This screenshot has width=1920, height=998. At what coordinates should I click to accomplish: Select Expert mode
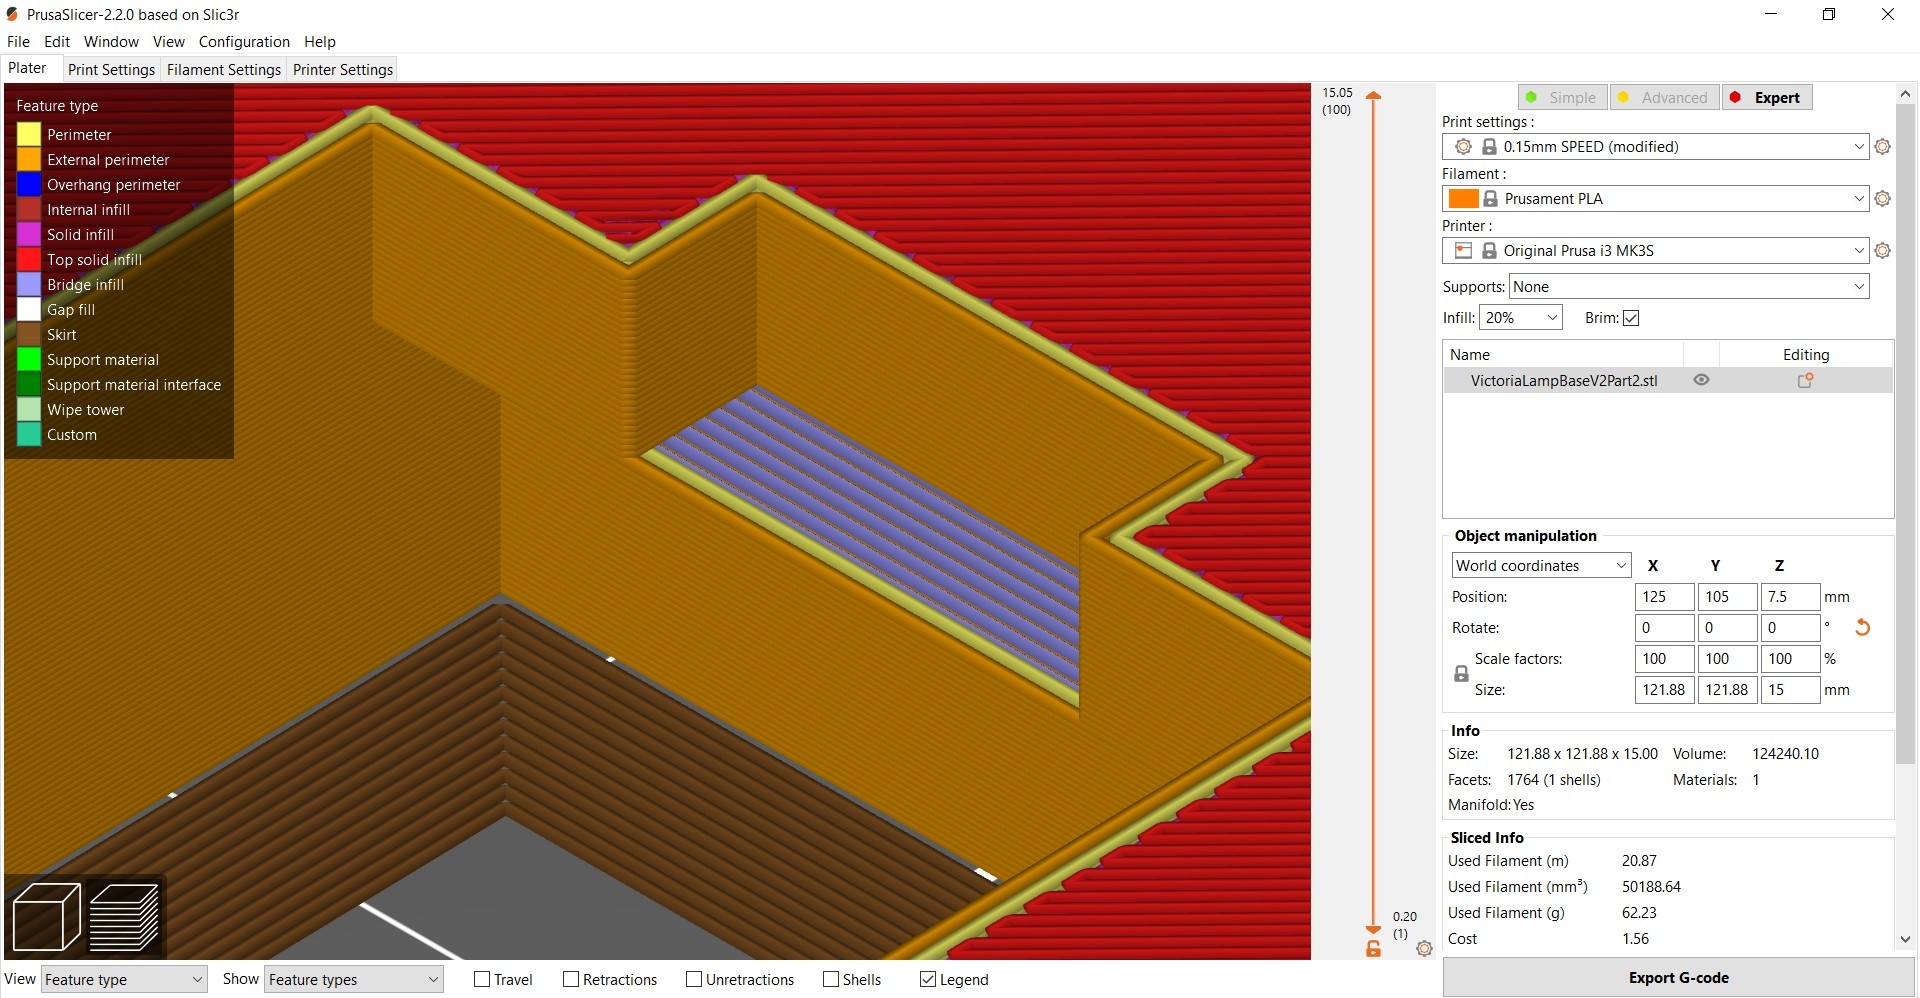[1767, 97]
